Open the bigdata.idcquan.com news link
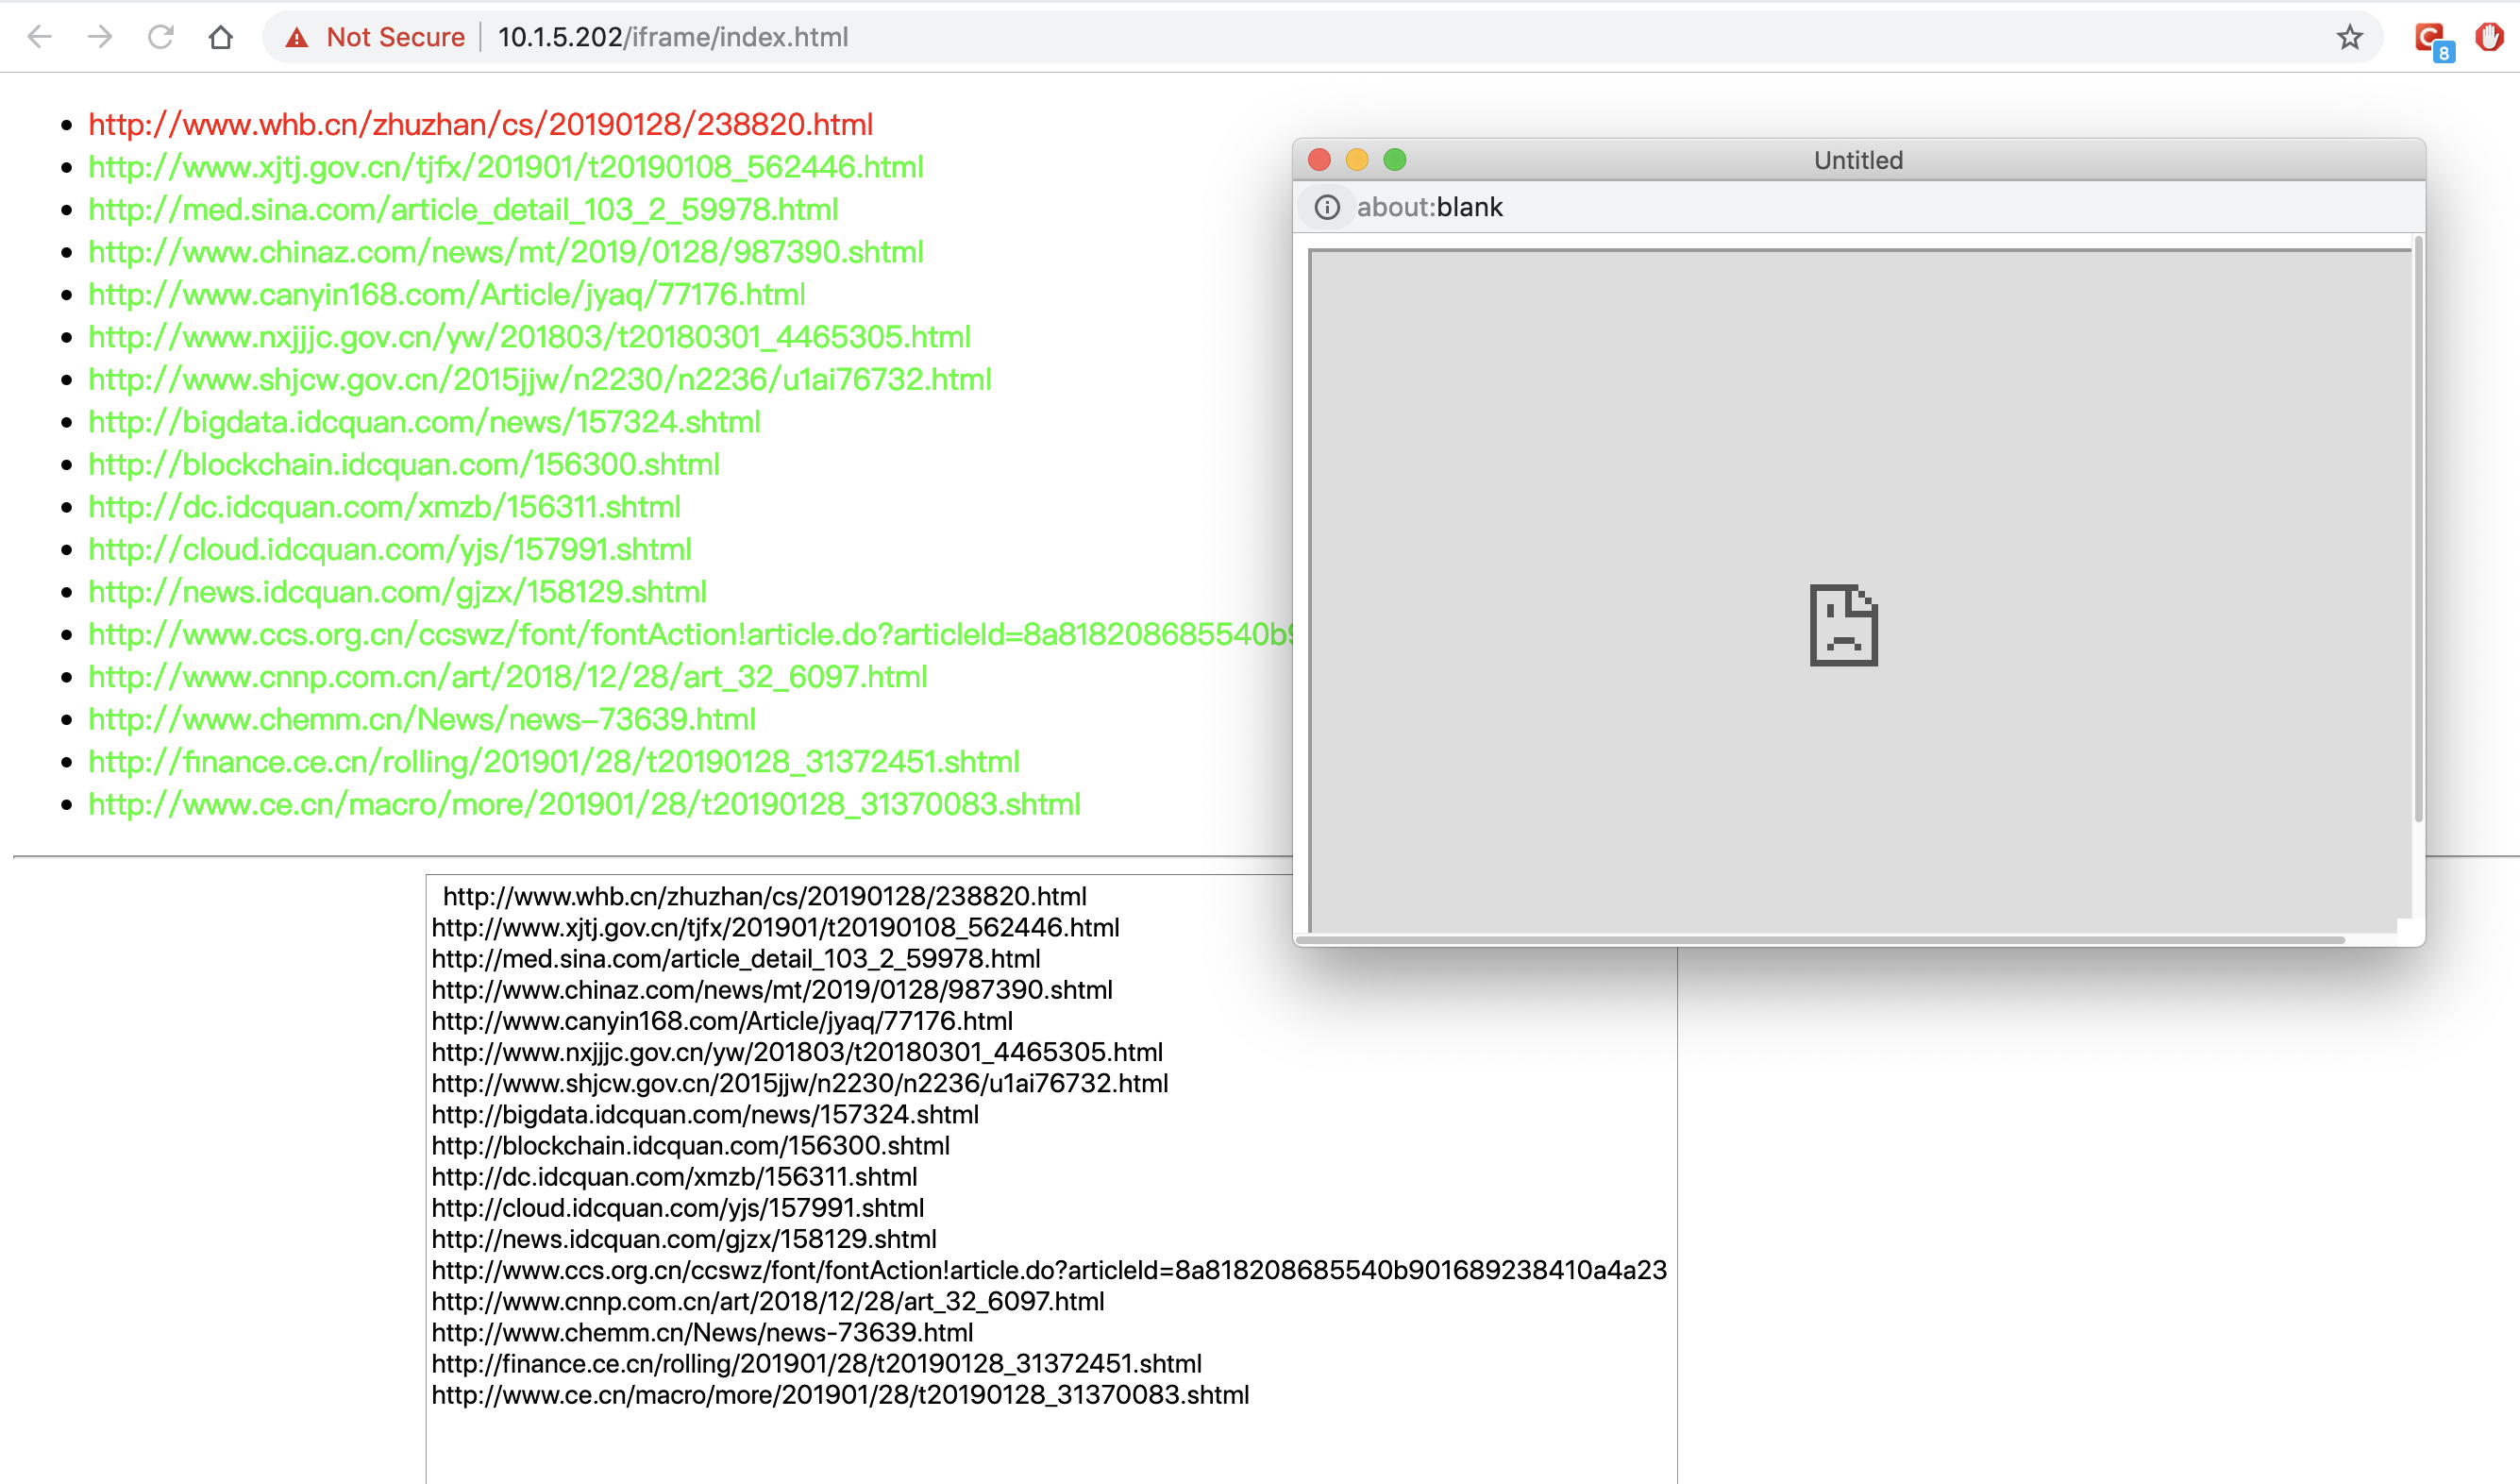Image resolution: width=2520 pixels, height=1484 pixels. point(424,422)
